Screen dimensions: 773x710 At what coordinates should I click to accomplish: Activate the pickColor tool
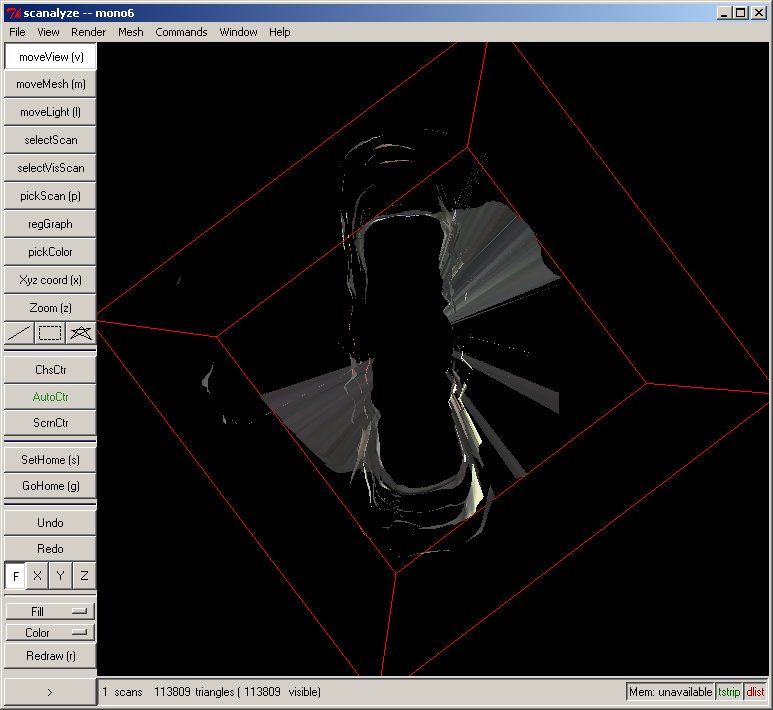click(x=50, y=252)
